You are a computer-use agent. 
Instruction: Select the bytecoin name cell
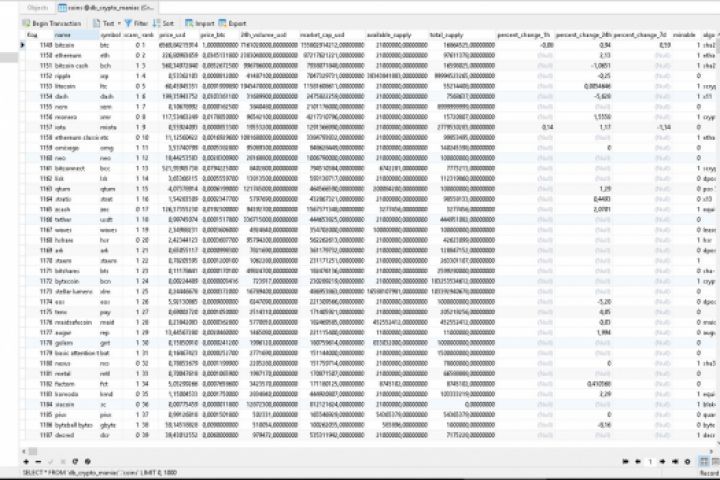75,281
